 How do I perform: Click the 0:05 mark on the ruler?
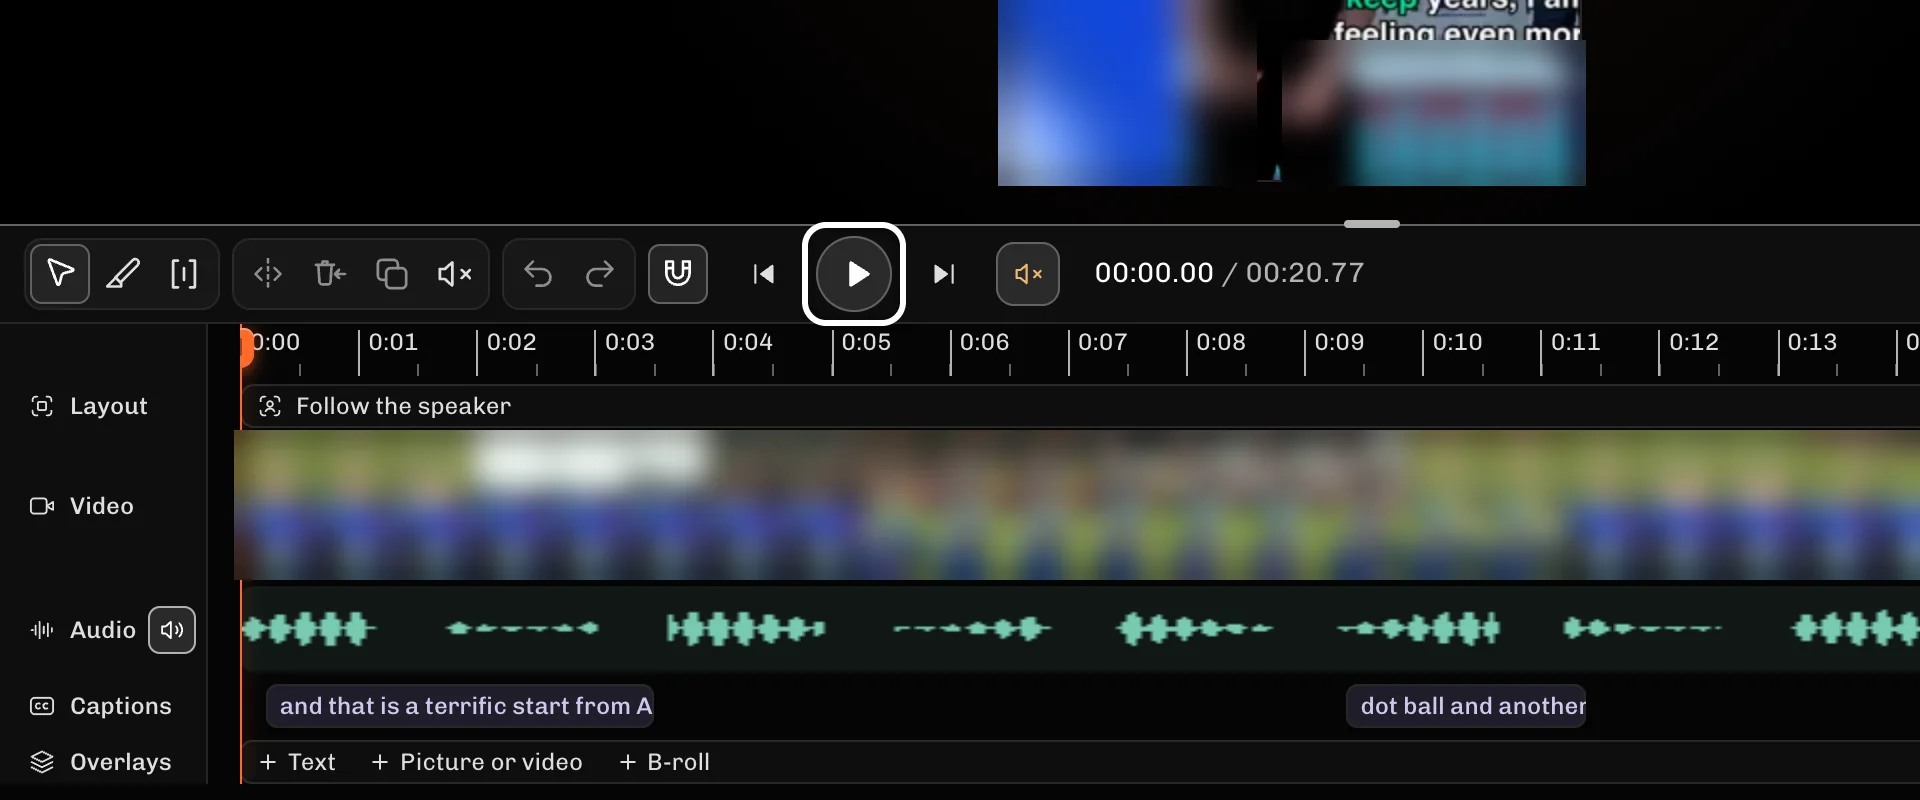(866, 342)
